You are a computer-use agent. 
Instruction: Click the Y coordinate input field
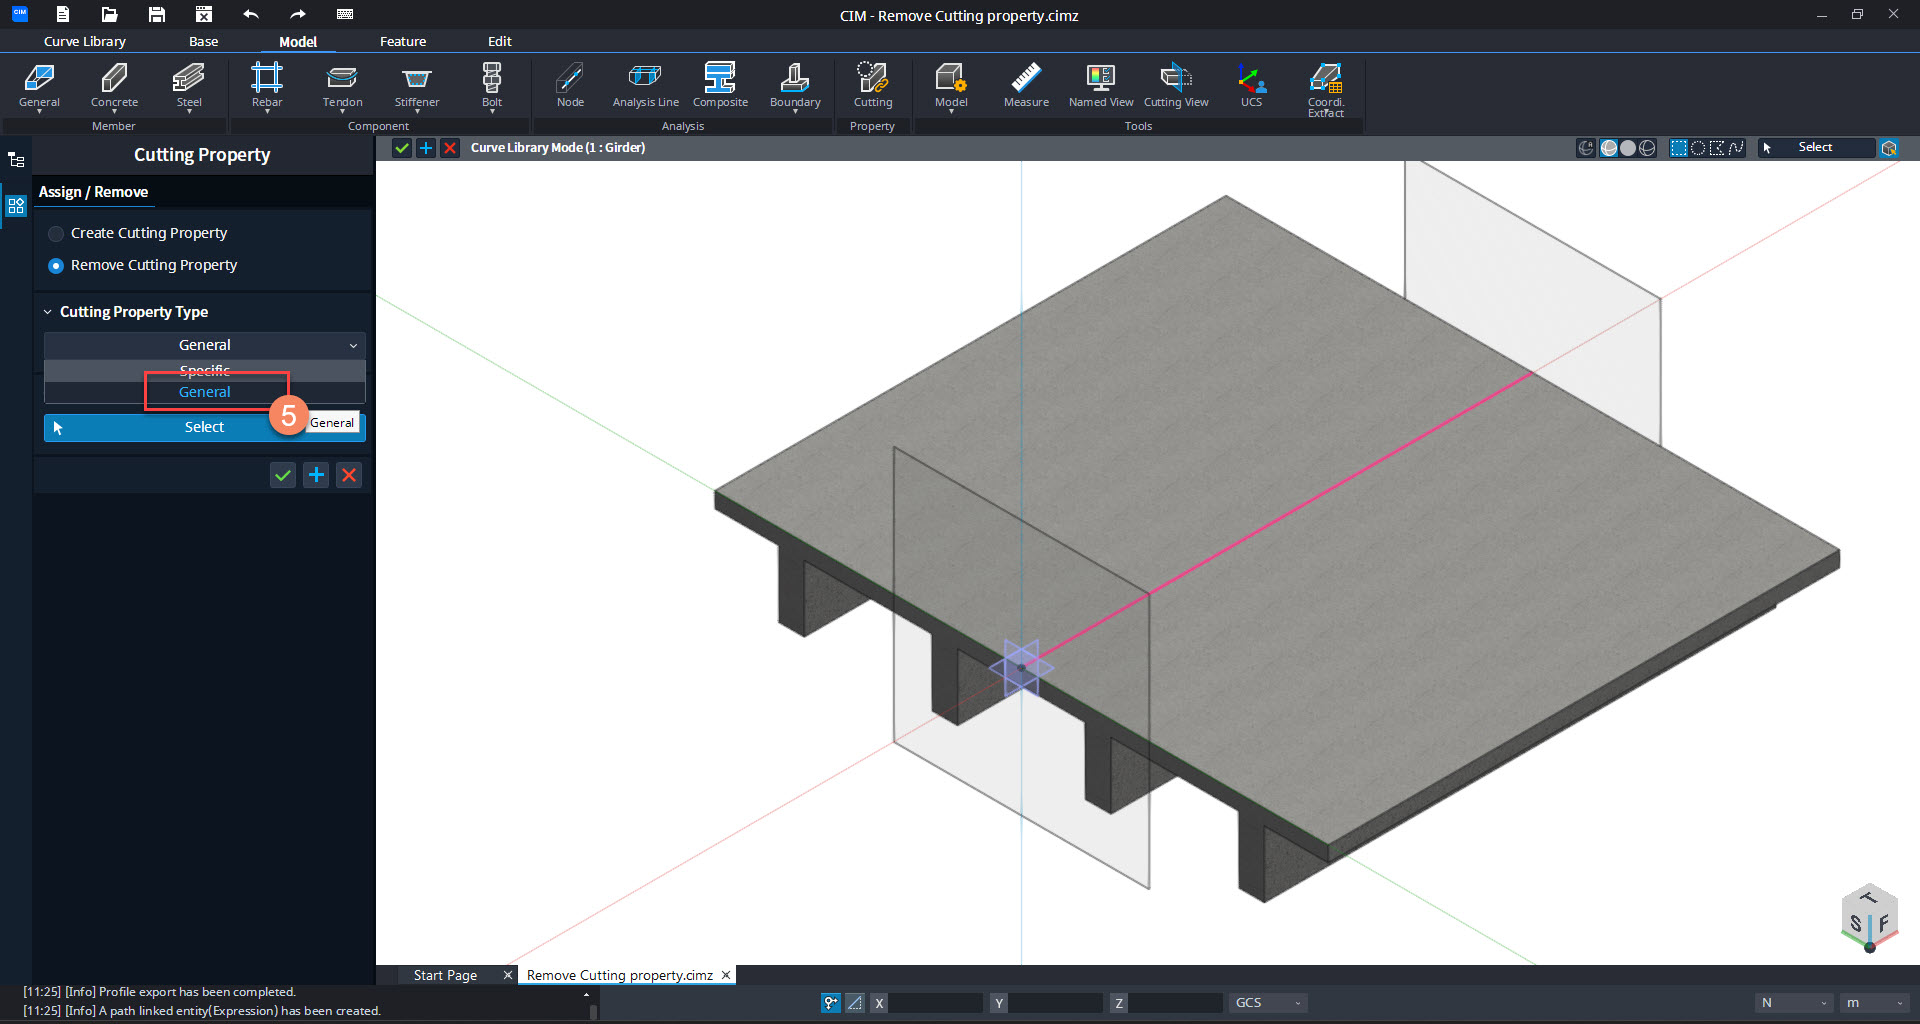click(1056, 1003)
